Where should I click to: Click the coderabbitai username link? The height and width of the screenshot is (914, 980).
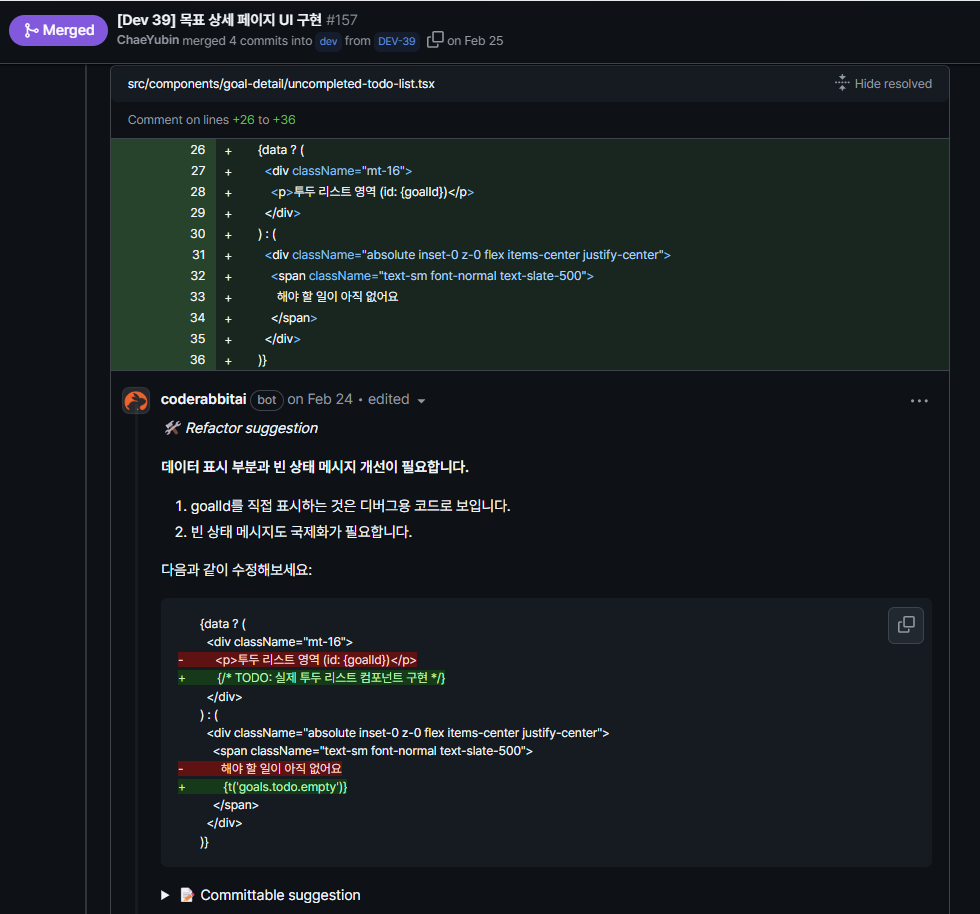203,399
